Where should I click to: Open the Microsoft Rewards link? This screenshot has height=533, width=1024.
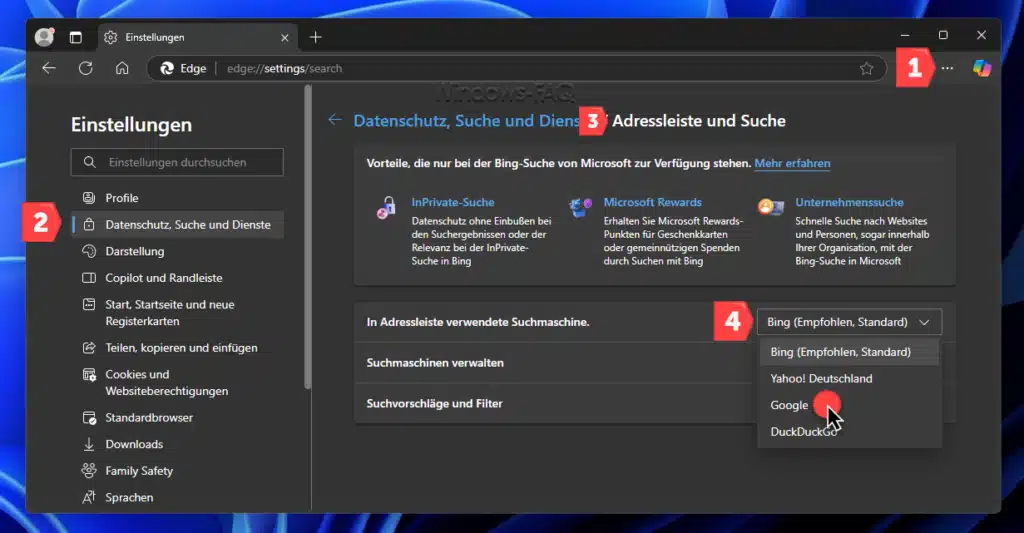[652, 202]
